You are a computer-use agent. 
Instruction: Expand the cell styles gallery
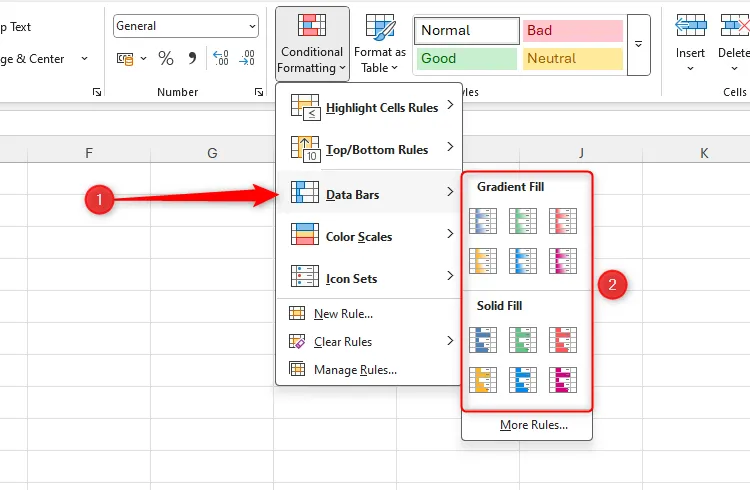point(639,45)
